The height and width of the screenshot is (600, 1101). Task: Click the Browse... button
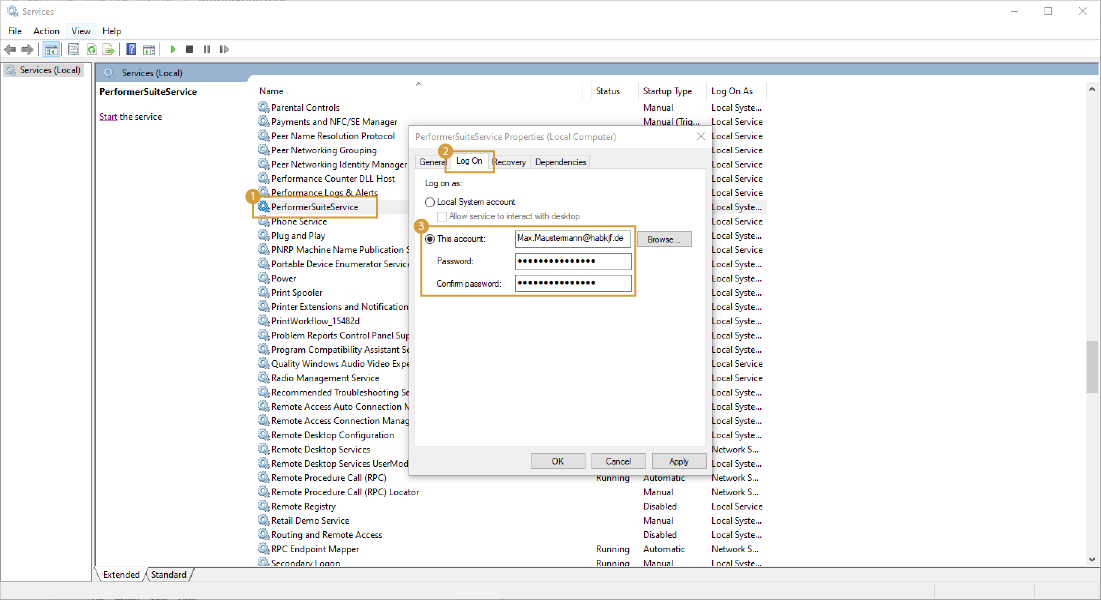[x=664, y=240]
